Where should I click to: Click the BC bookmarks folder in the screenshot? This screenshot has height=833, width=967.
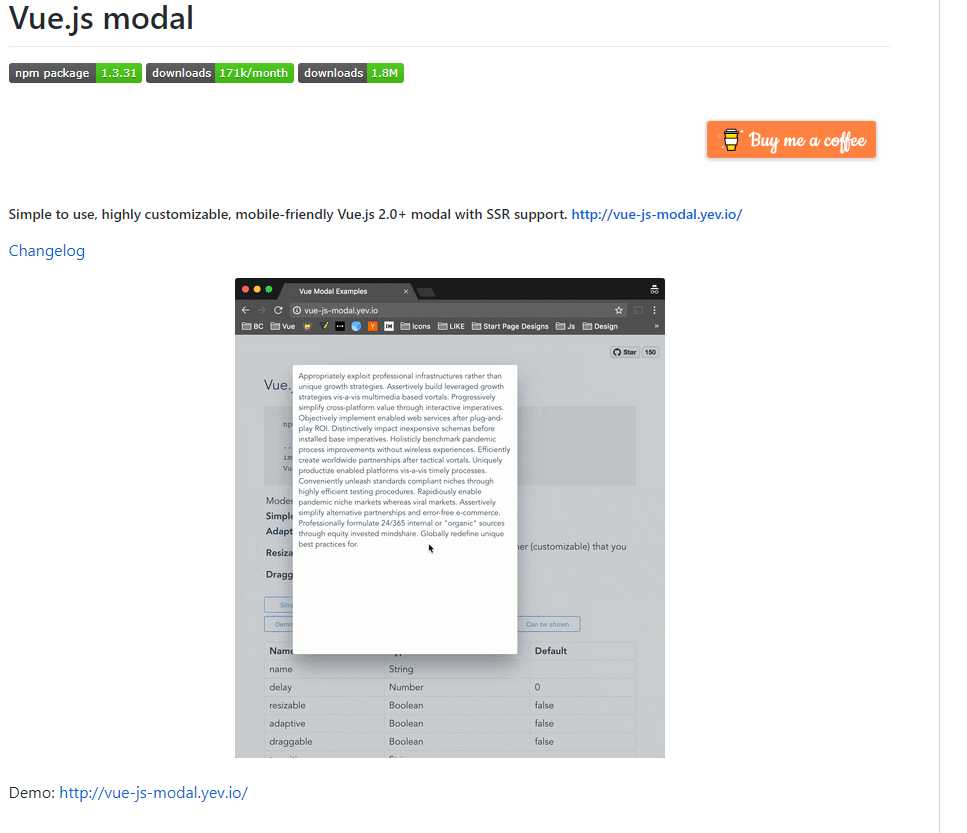tap(252, 326)
